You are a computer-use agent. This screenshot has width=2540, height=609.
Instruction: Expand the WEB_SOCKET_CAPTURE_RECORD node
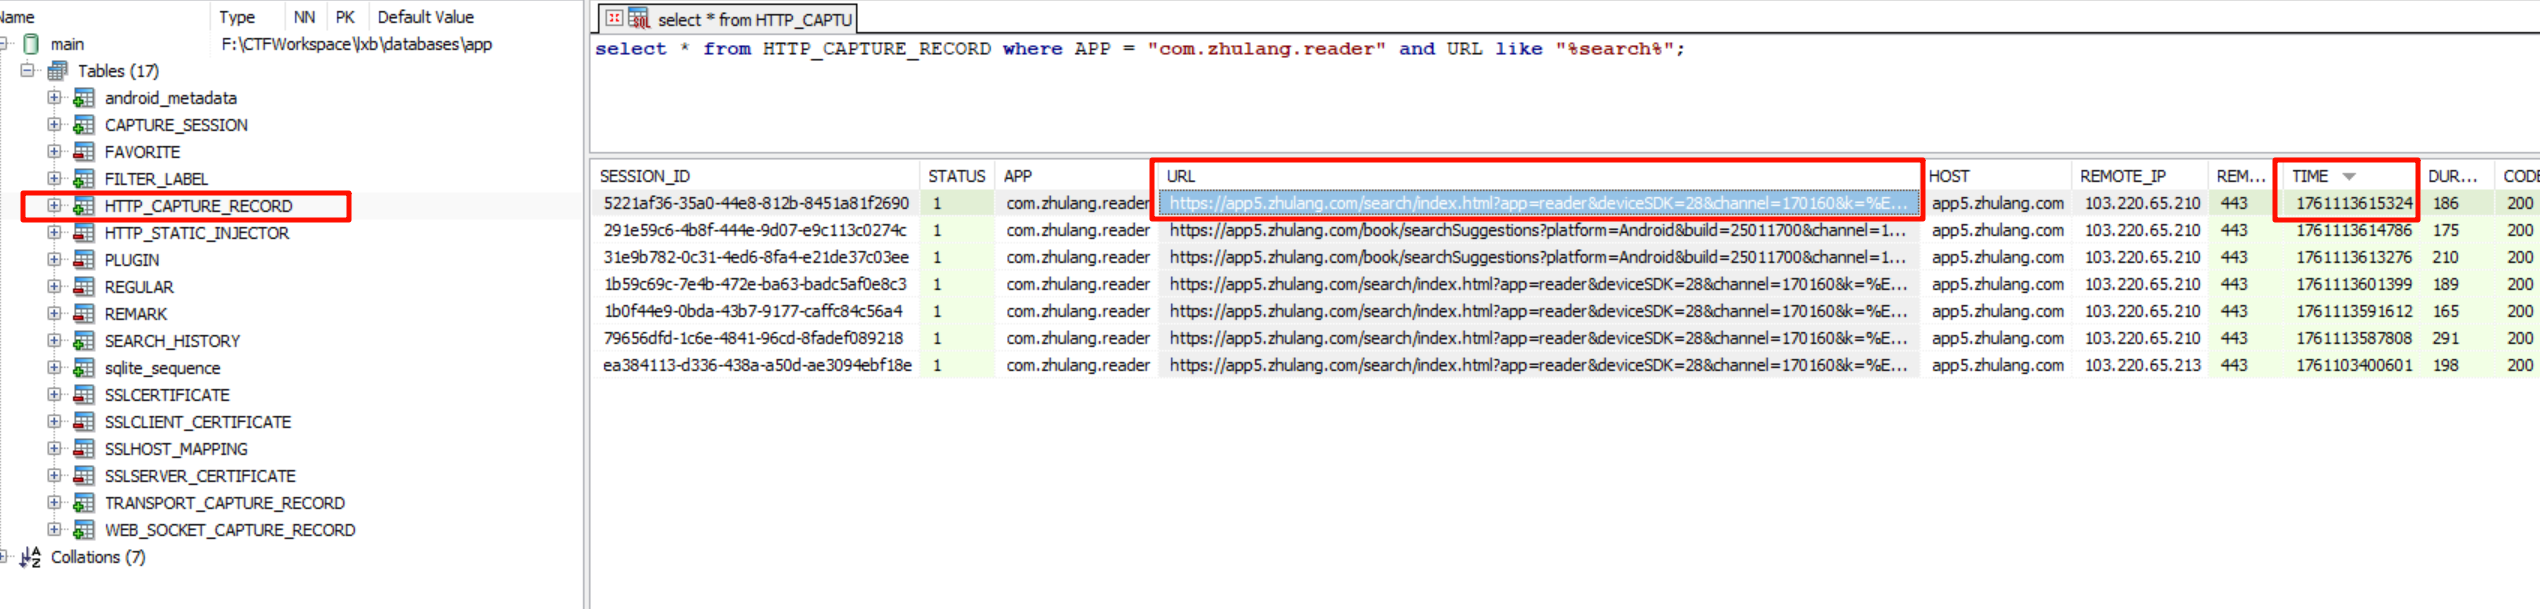click(x=54, y=530)
